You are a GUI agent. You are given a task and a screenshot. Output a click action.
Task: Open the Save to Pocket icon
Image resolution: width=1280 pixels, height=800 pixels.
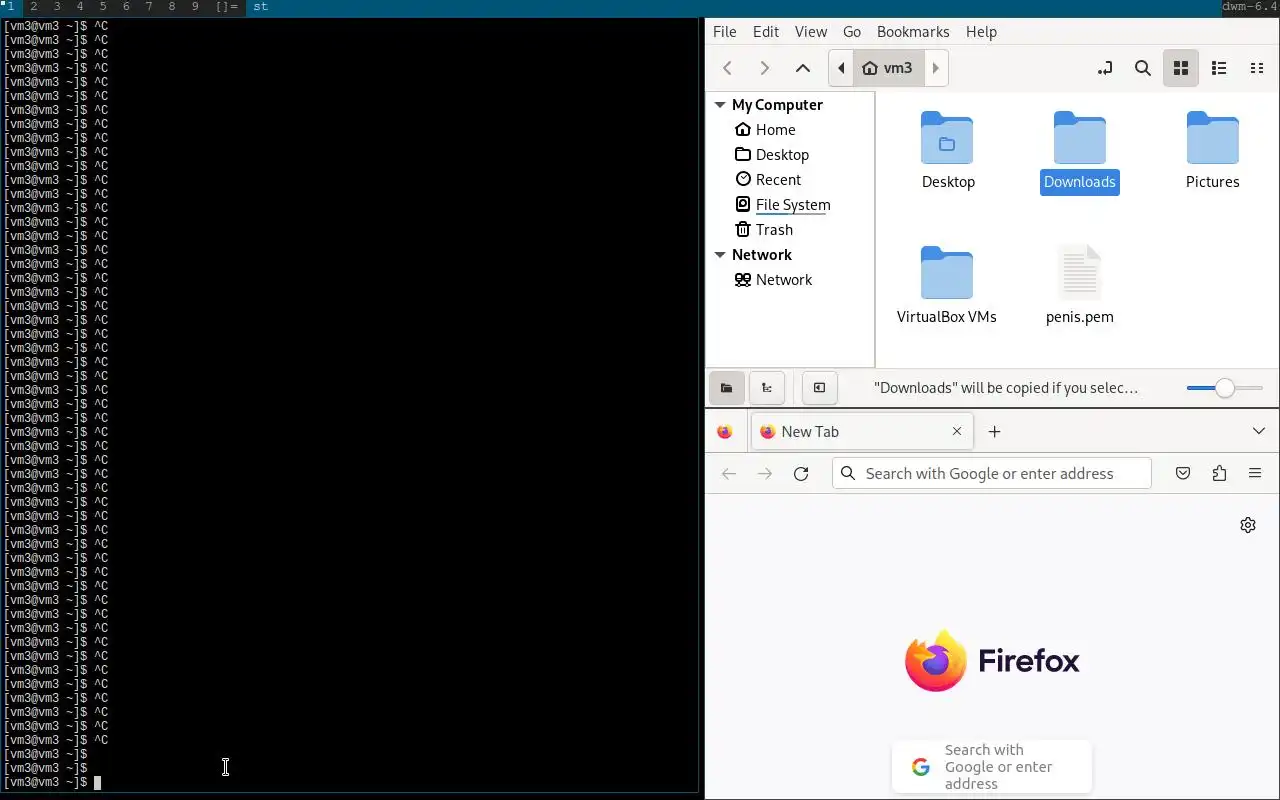[1183, 474]
